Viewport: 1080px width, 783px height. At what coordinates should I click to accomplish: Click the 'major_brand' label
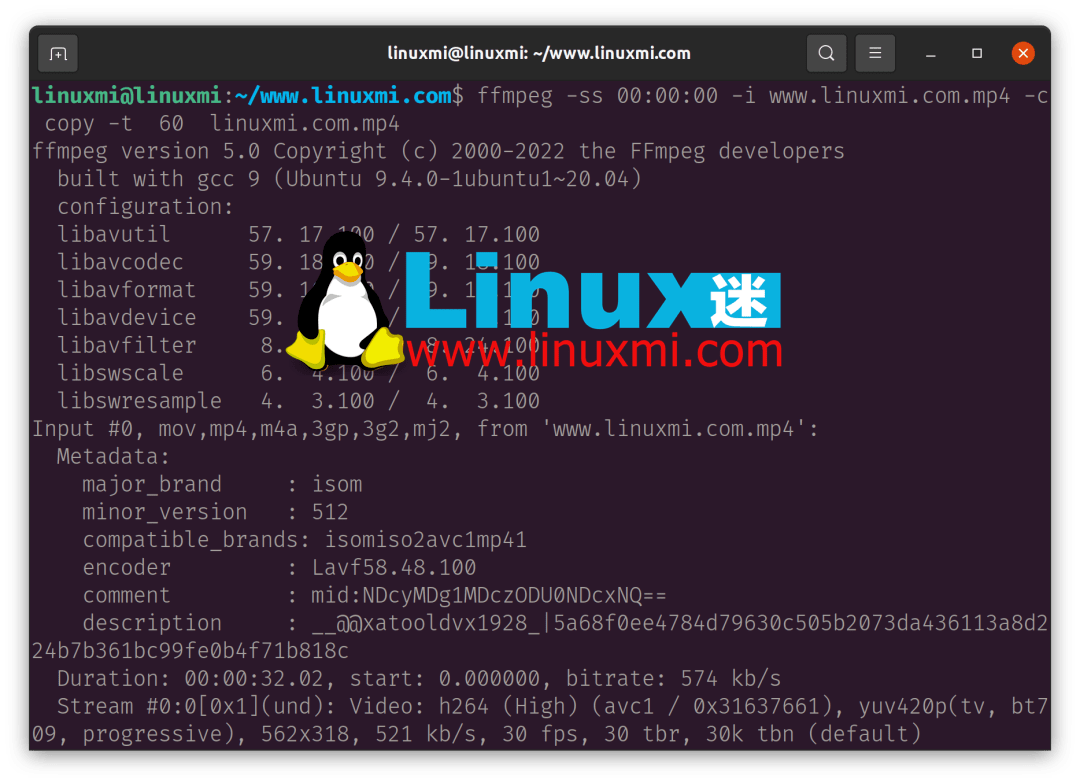coord(152,484)
